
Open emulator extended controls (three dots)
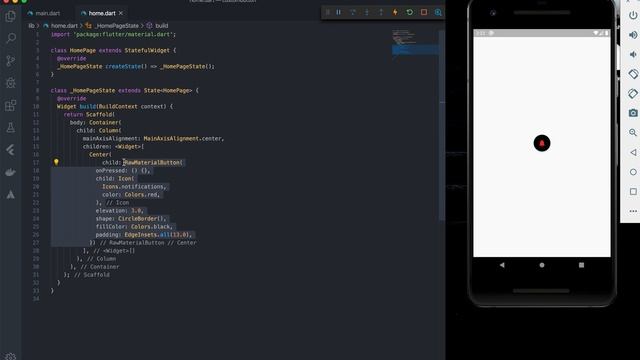click(633, 211)
